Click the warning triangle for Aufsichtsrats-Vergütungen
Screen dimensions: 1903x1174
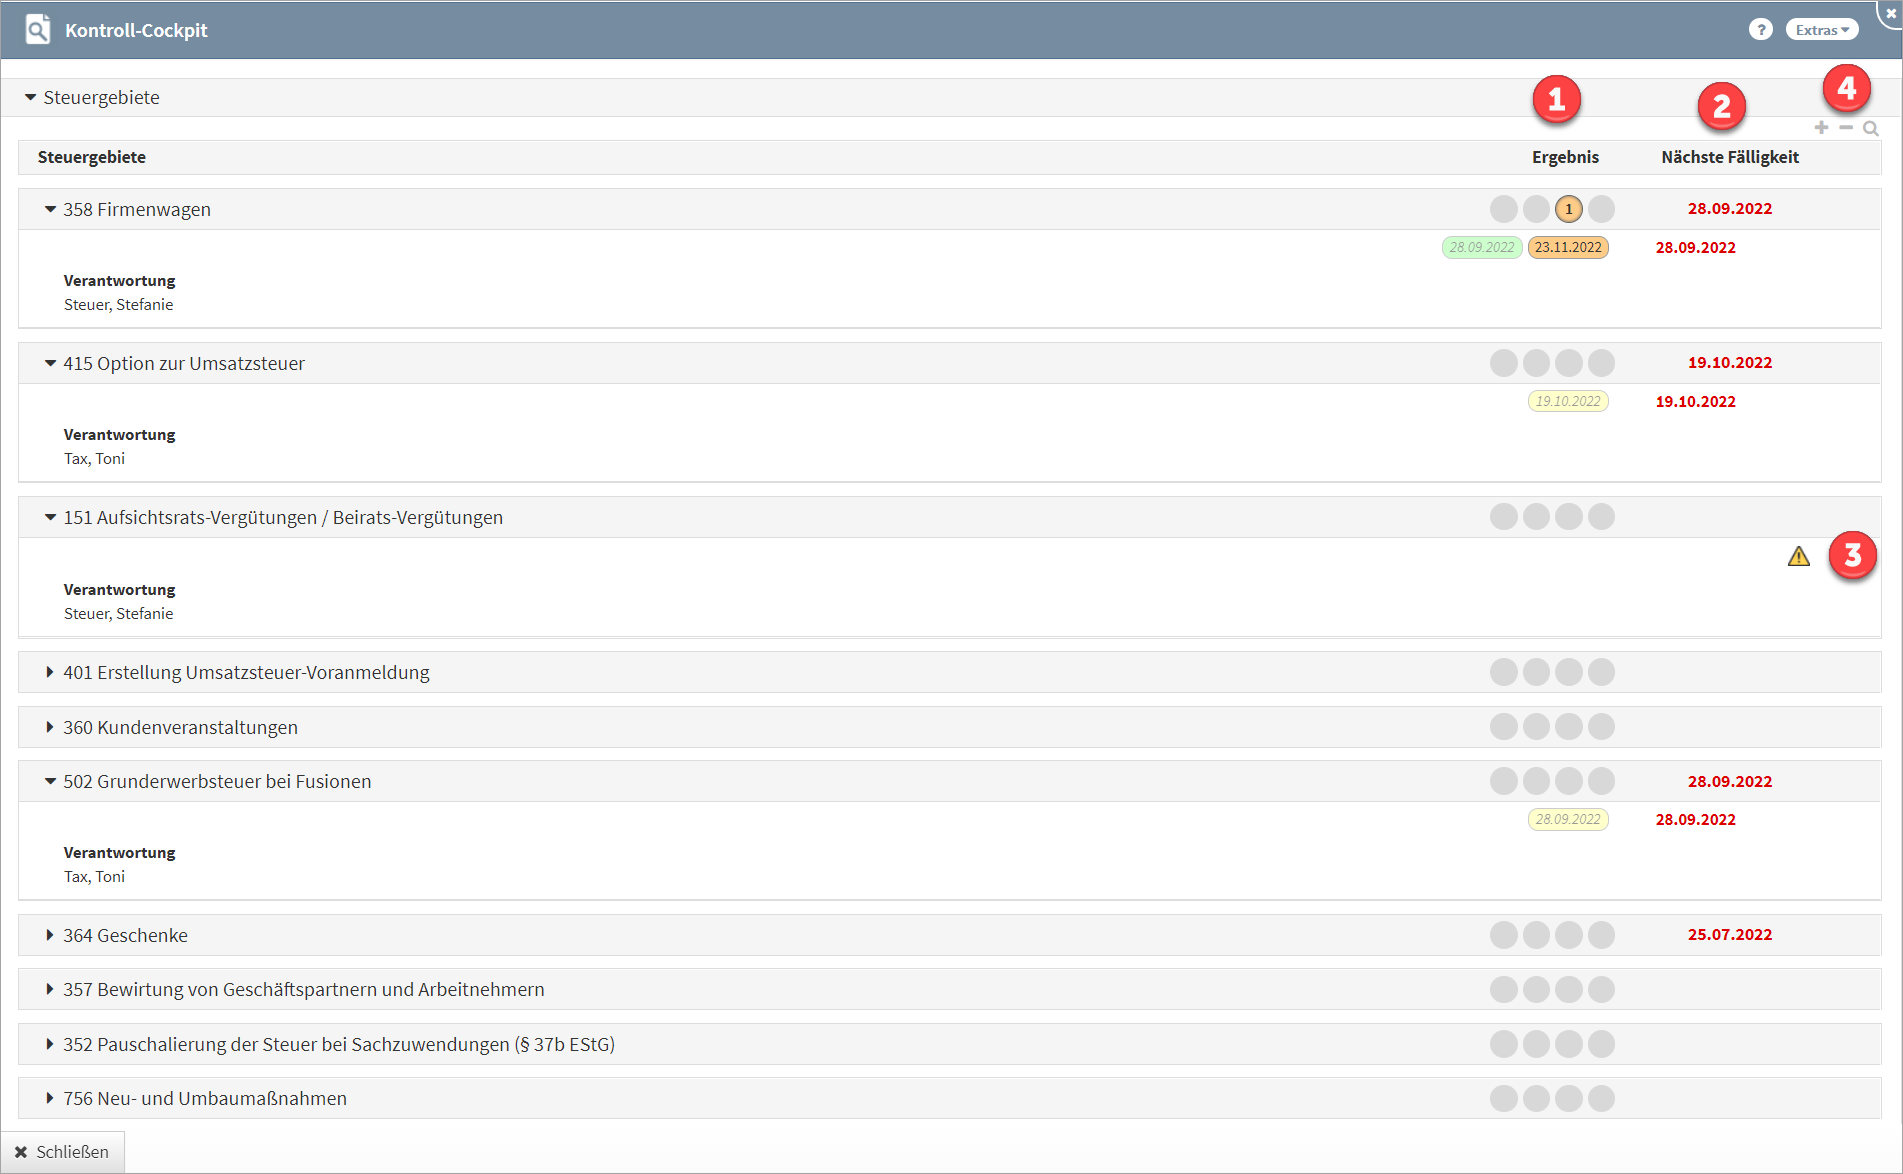[x=1799, y=556]
